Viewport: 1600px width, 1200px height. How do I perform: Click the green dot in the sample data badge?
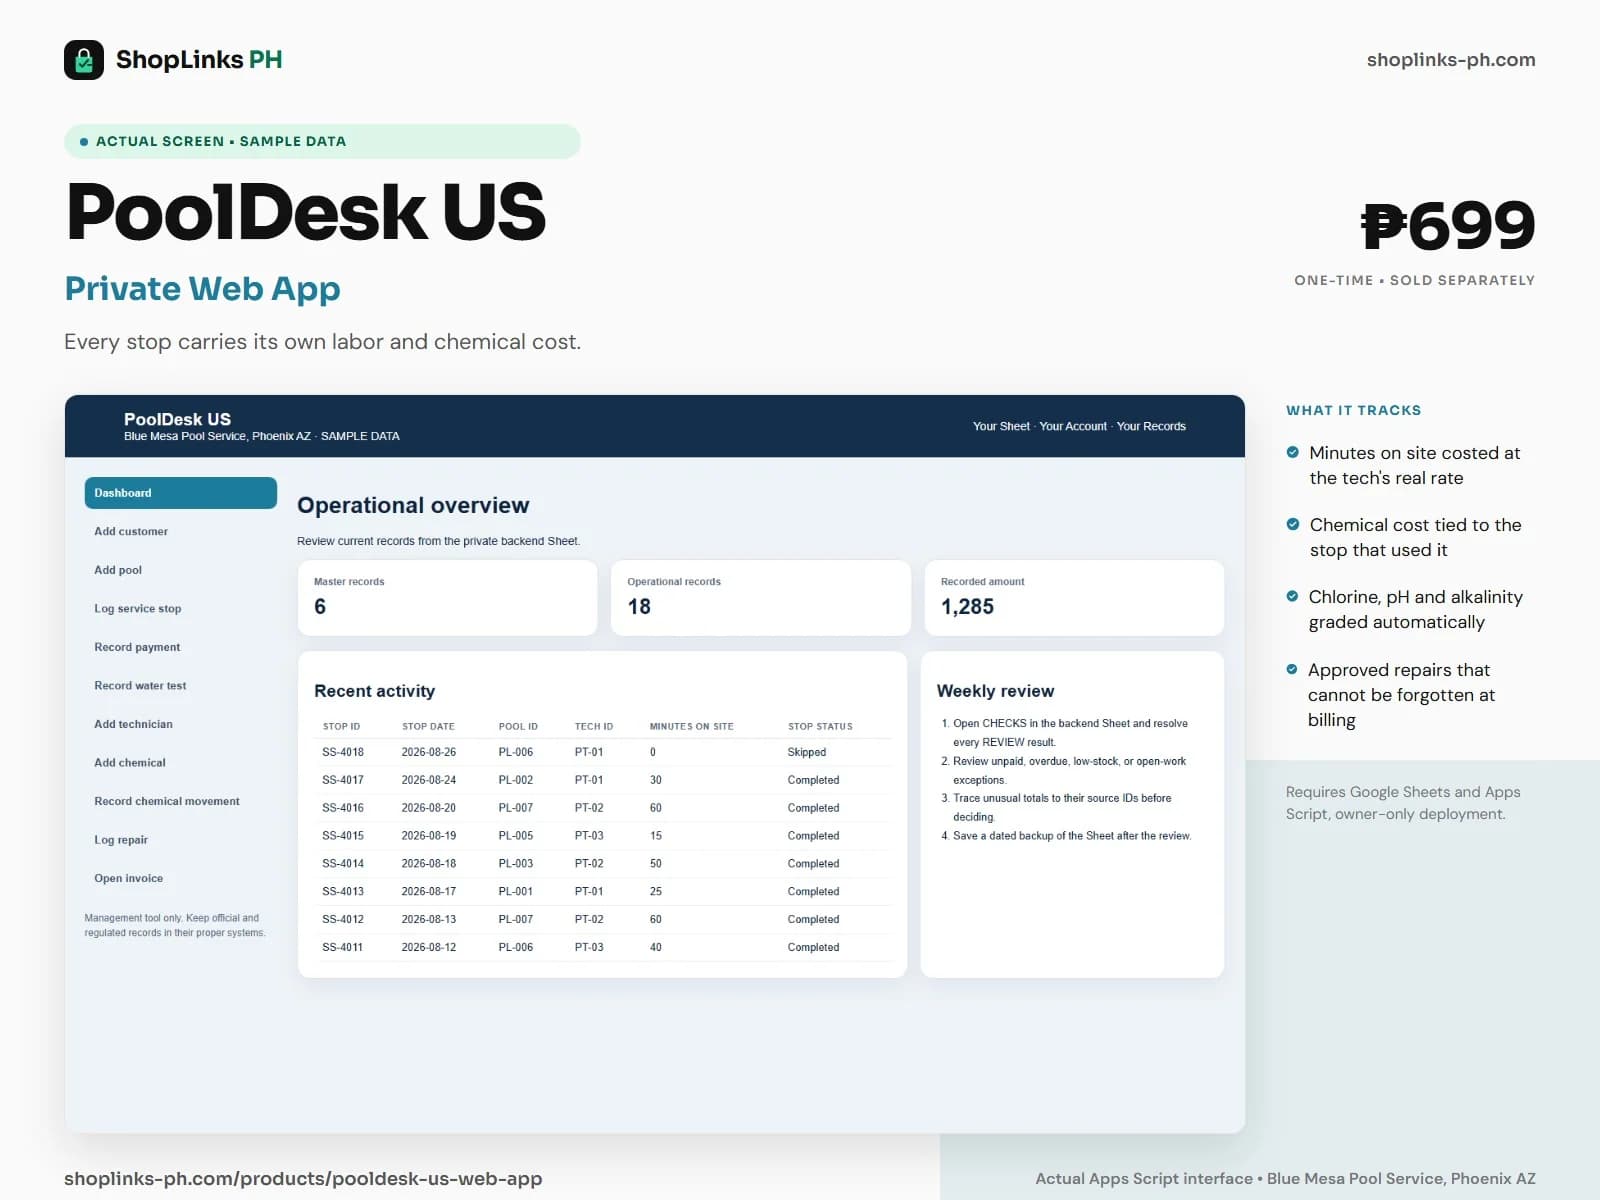84,142
